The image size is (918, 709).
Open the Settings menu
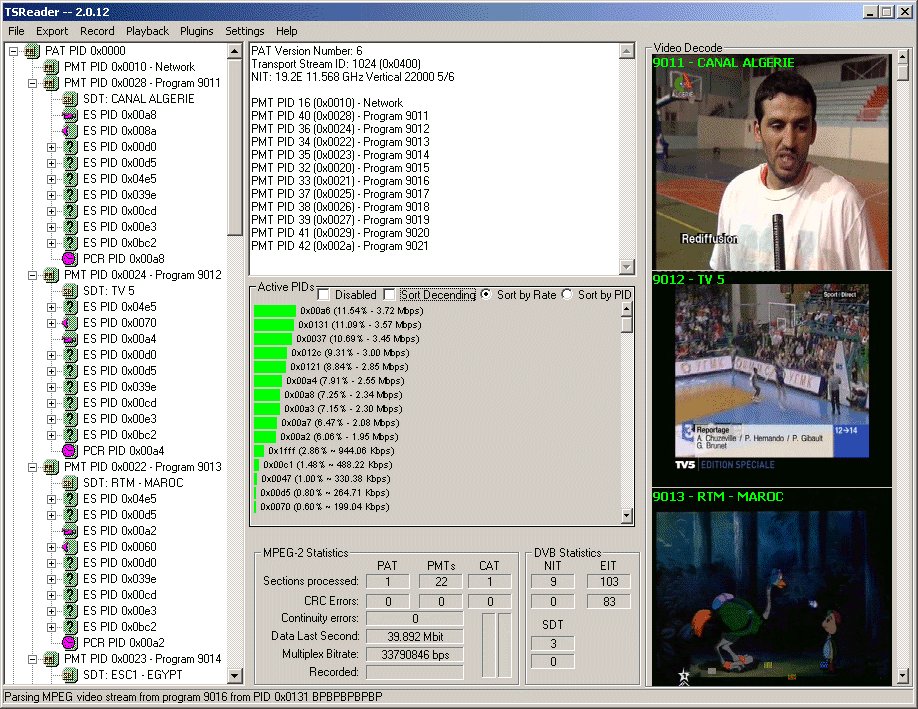245,31
